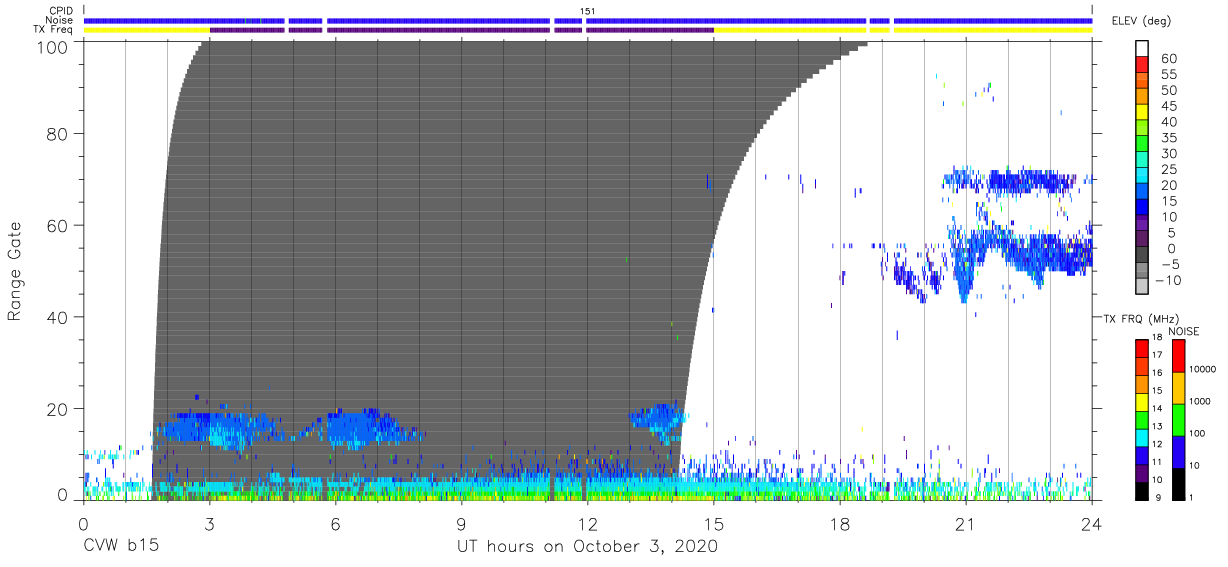Click the 'TX Freq' row label
The width and height of the screenshot is (1228, 567).
click(53, 29)
